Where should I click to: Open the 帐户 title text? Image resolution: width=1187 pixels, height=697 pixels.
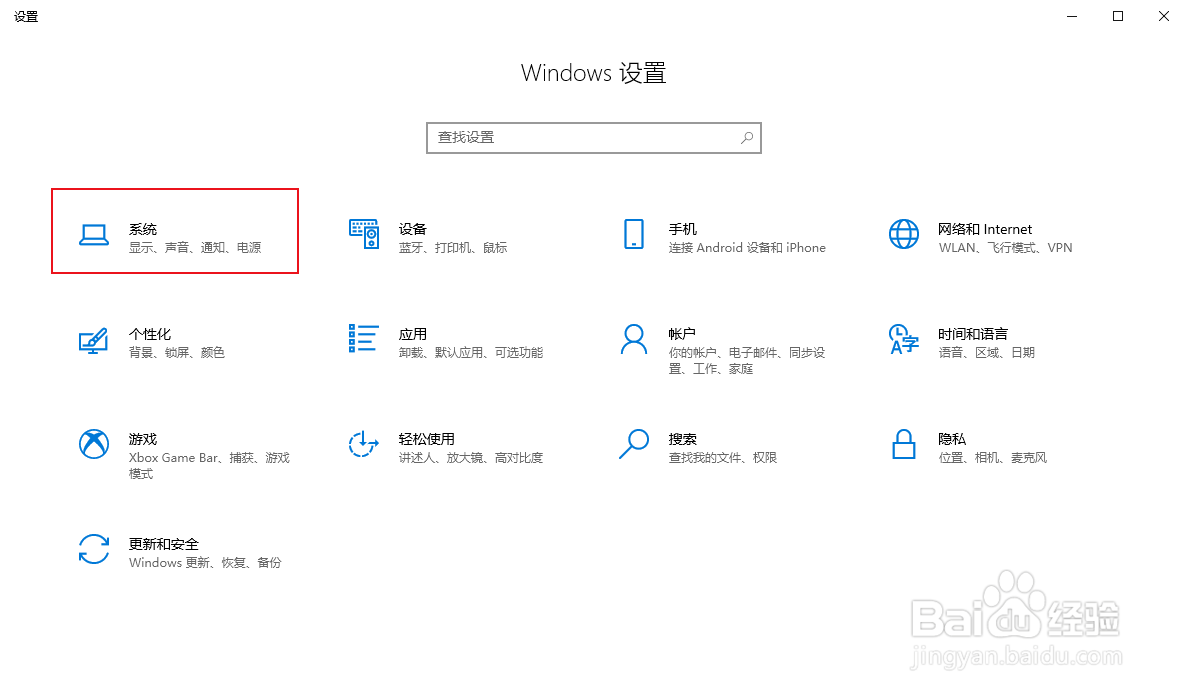click(682, 334)
